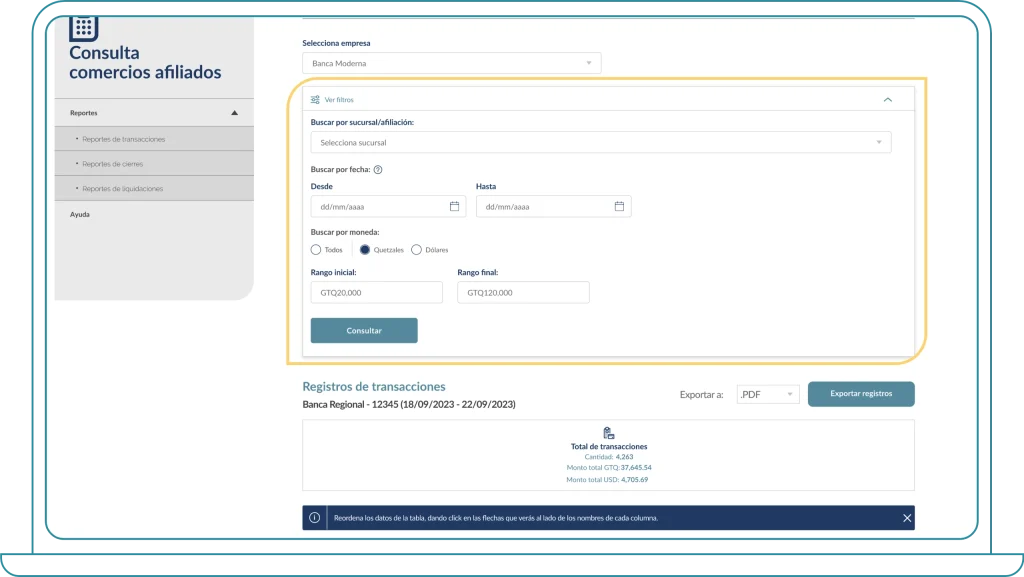The width and height of the screenshot is (1024, 577).
Task: Select the Quetzales currency radio button
Action: click(x=365, y=250)
